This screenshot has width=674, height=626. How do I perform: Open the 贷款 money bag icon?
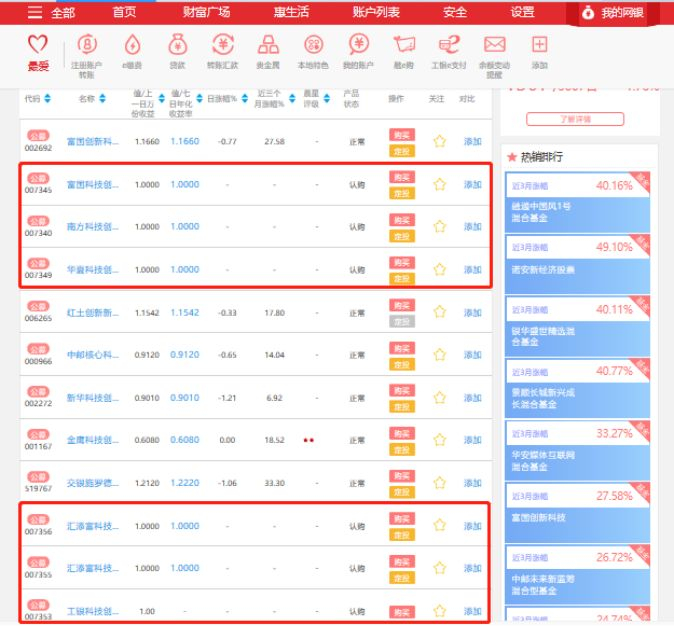point(178,45)
